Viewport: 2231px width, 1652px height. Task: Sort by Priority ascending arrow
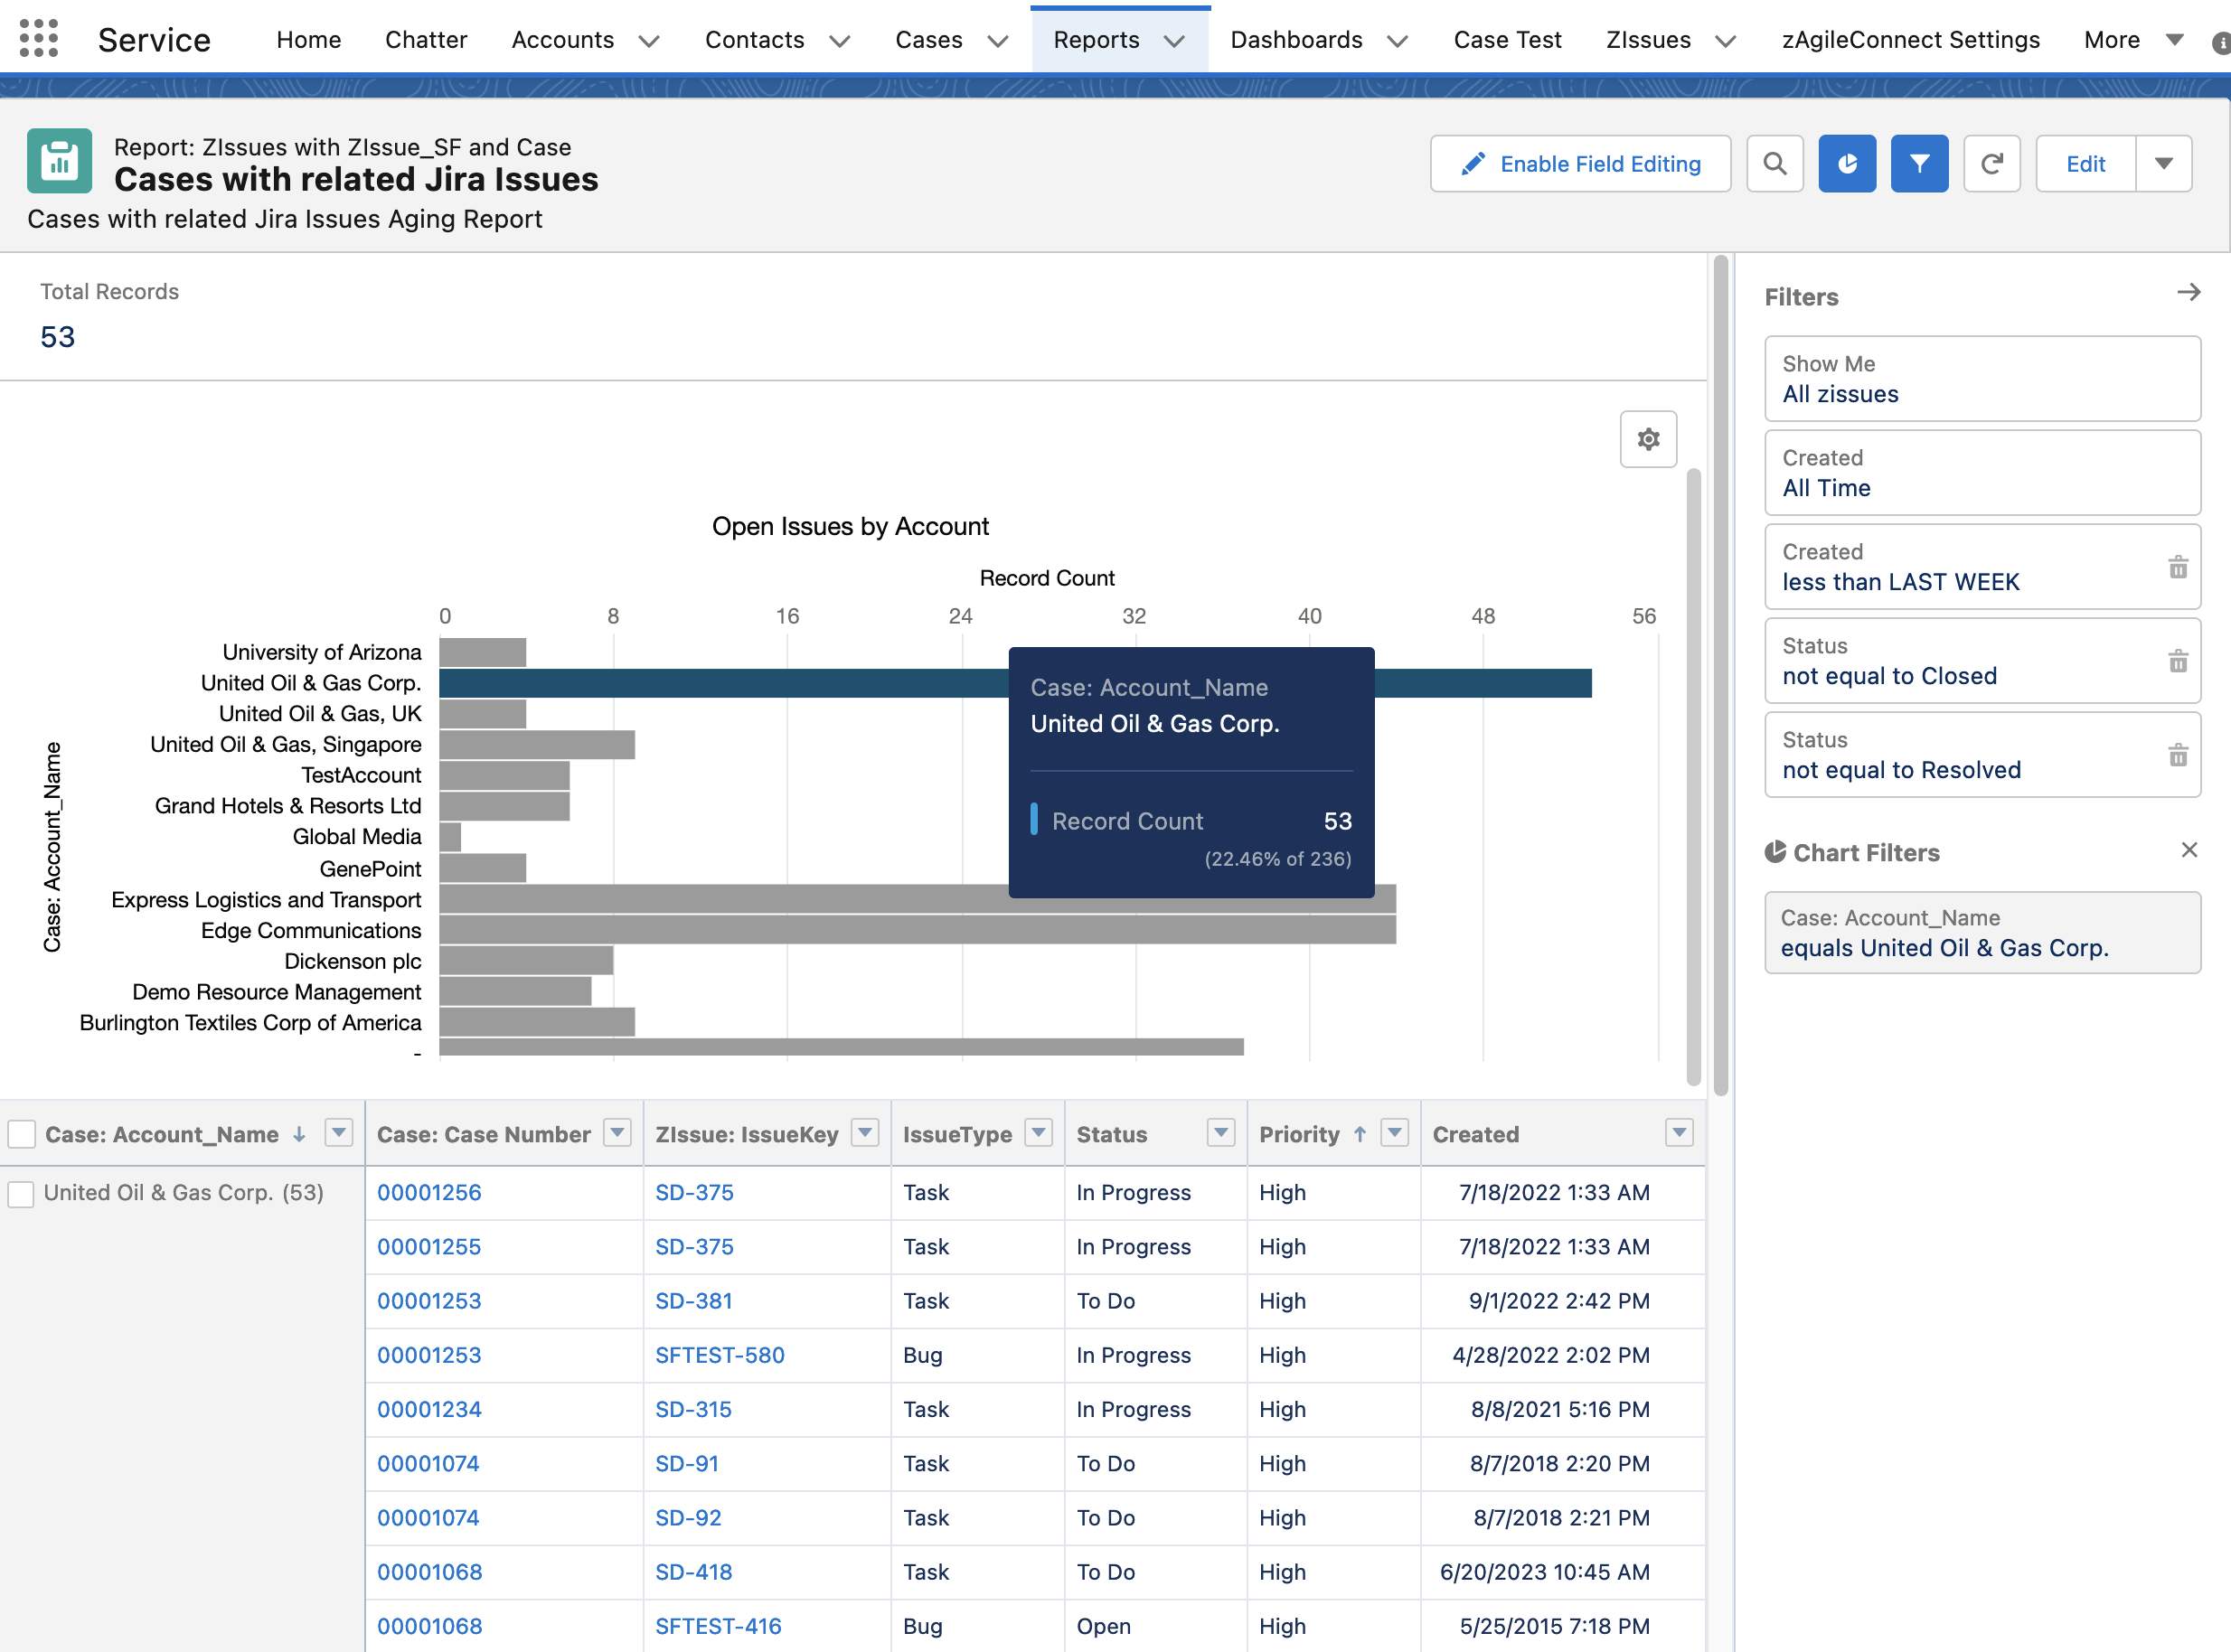(1360, 1134)
